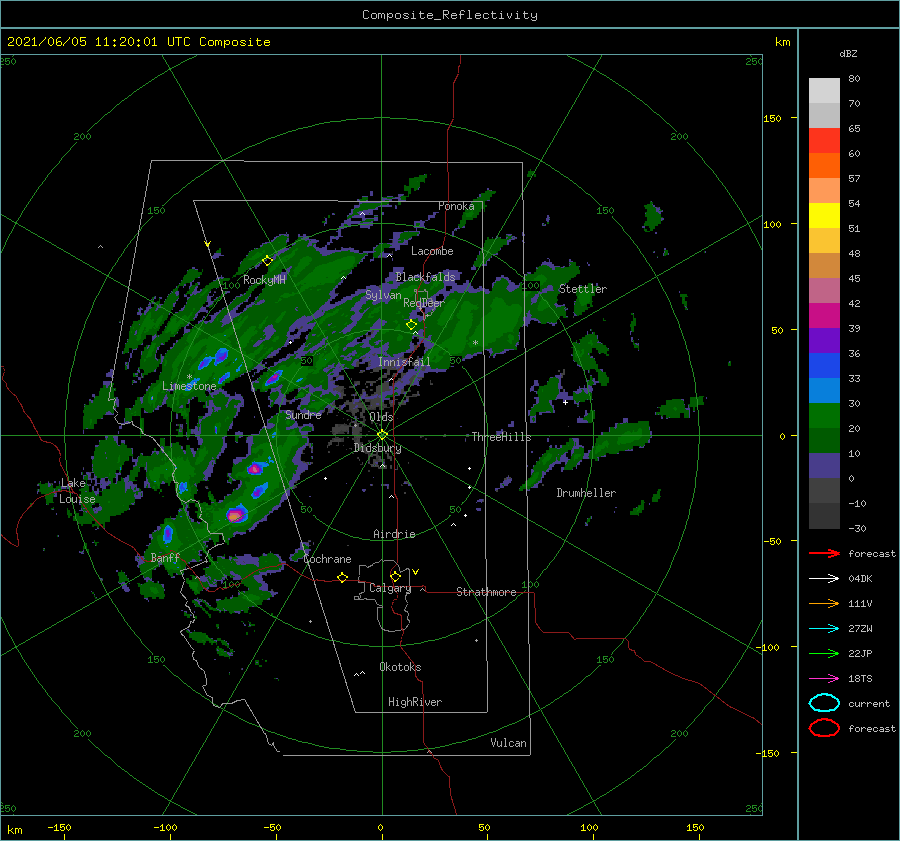Screen dimensions: 900x841
Task: Select the HighRiver label
Action: tap(415, 702)
